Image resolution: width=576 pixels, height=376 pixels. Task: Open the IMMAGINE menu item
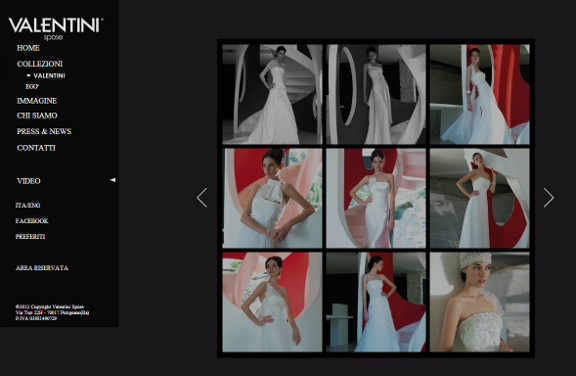[37, 101]
